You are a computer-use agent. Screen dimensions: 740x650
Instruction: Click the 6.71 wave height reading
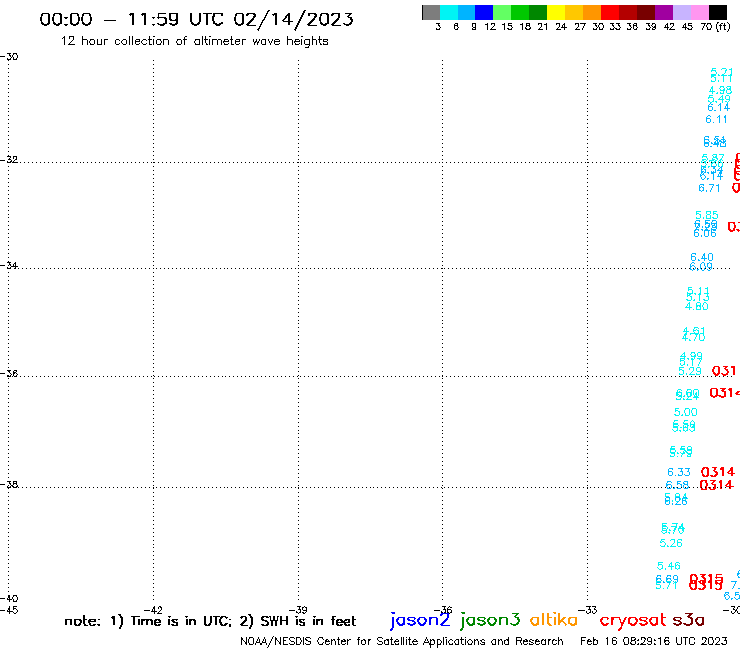(x=709, y=188)
